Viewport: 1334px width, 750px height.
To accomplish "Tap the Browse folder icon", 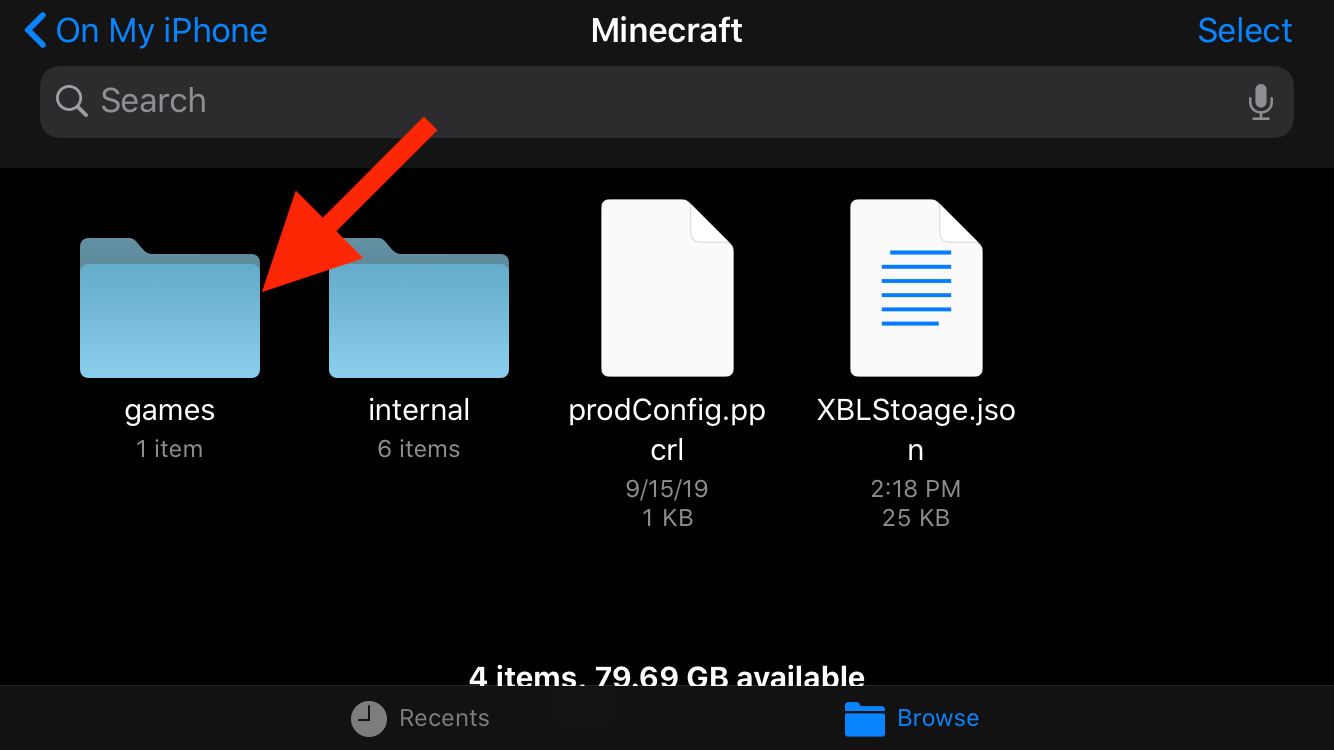I will tap(865, 718).
